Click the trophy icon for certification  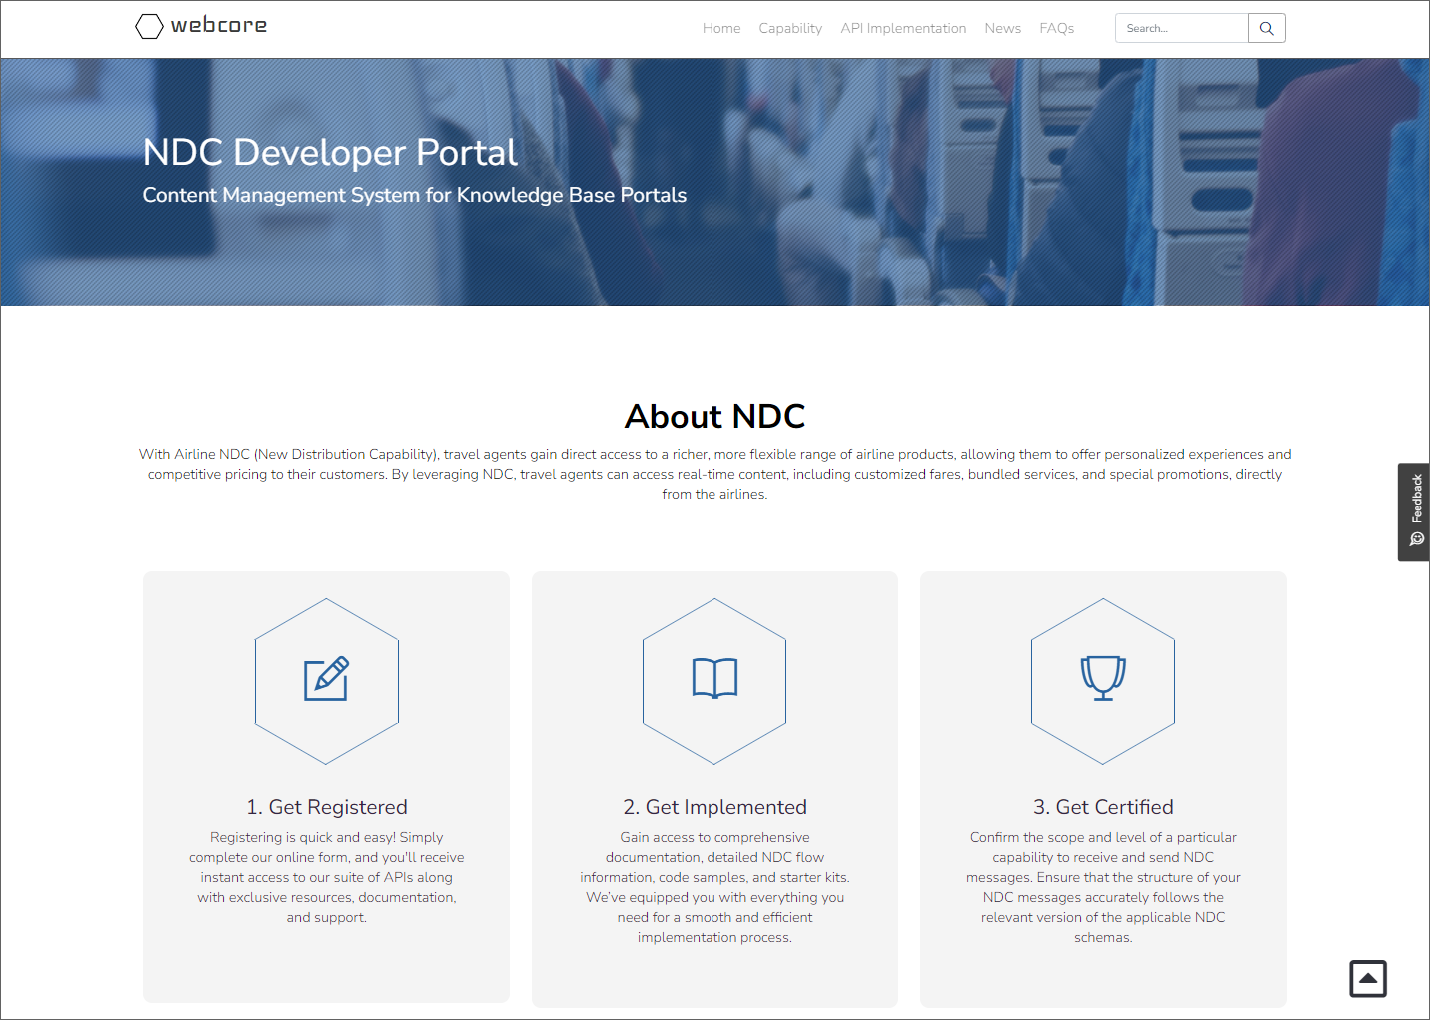click(x=1102, y=678)
